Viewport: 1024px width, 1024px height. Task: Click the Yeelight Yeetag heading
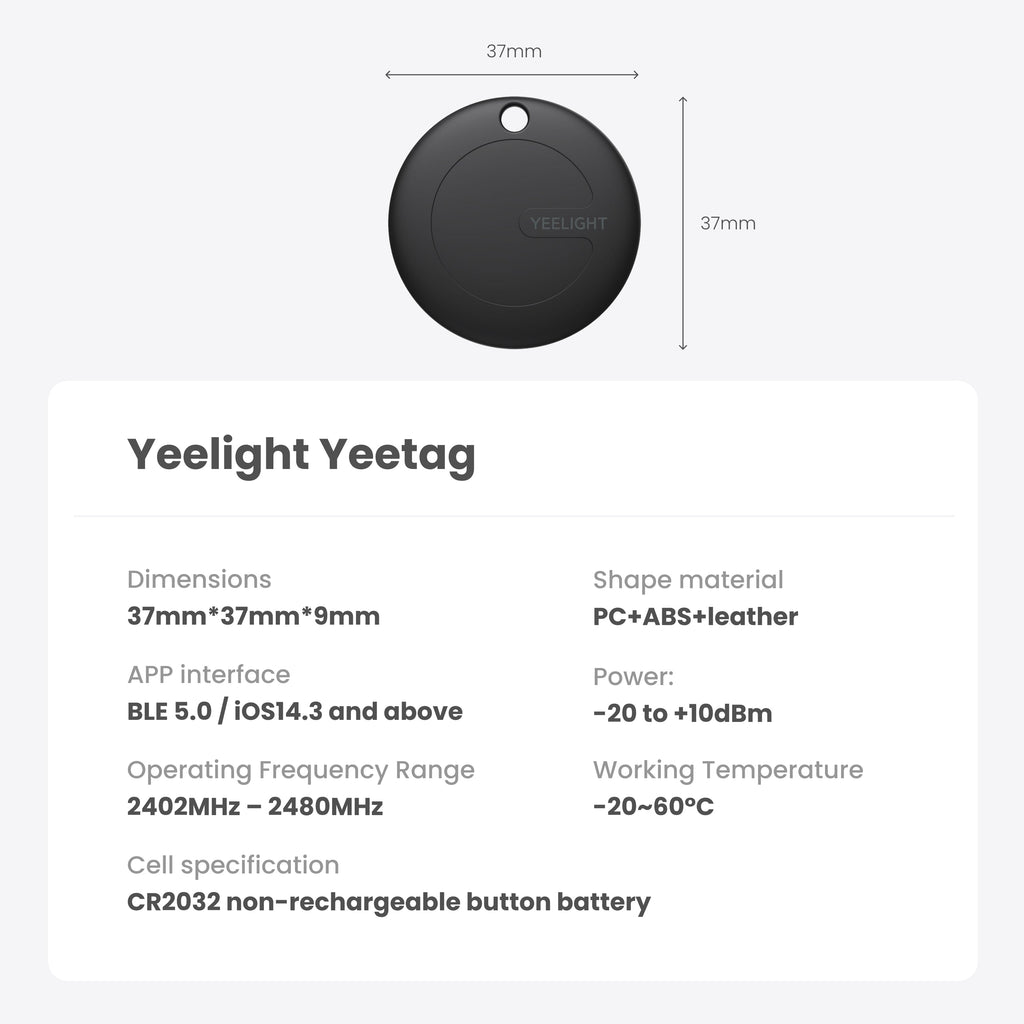point(301,455)
